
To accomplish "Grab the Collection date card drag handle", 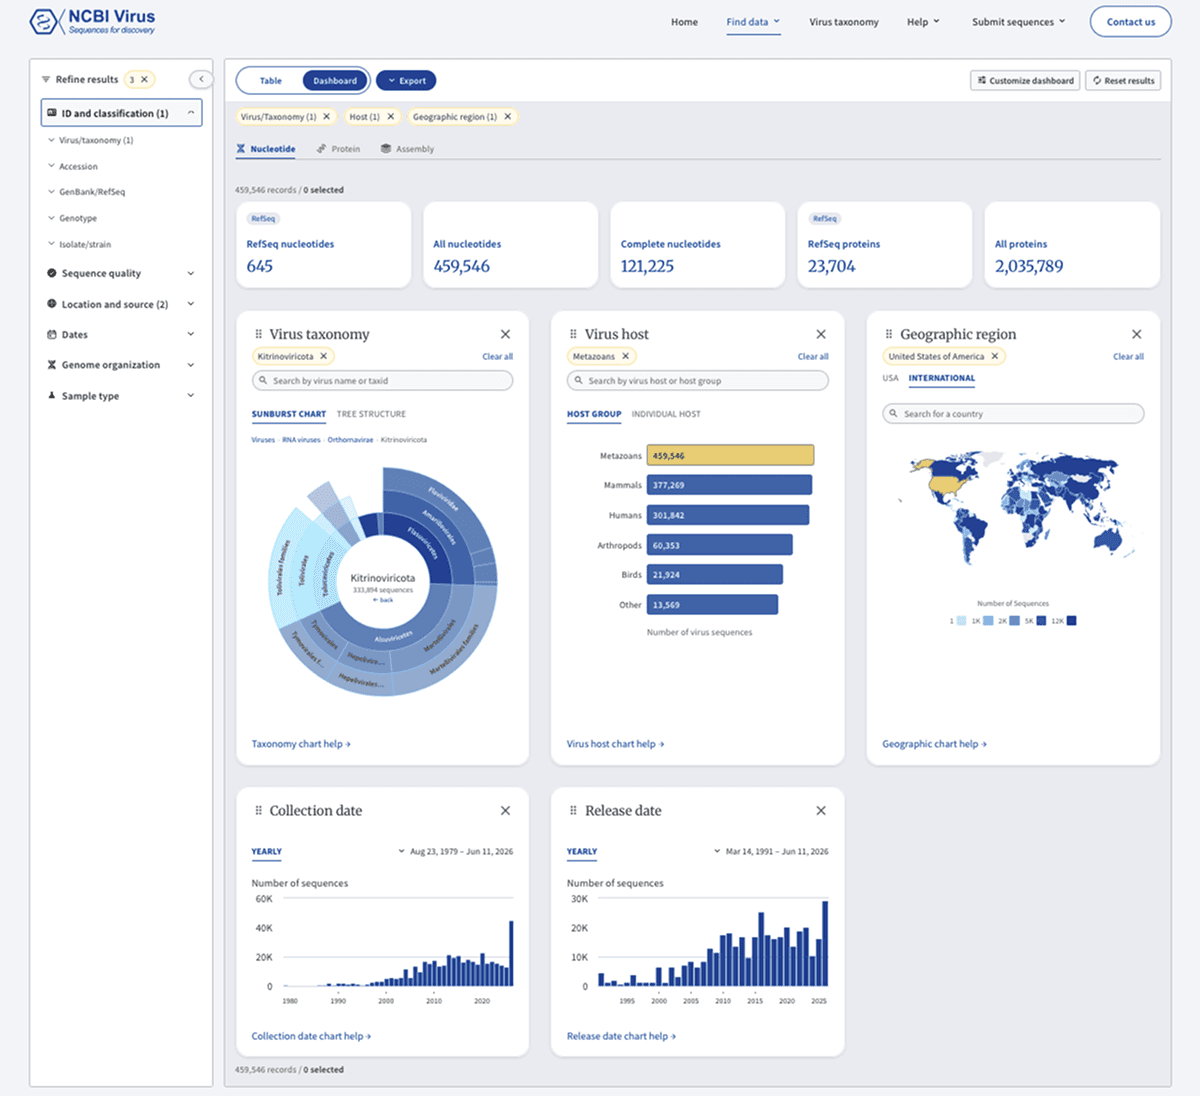I will (258, 811).
